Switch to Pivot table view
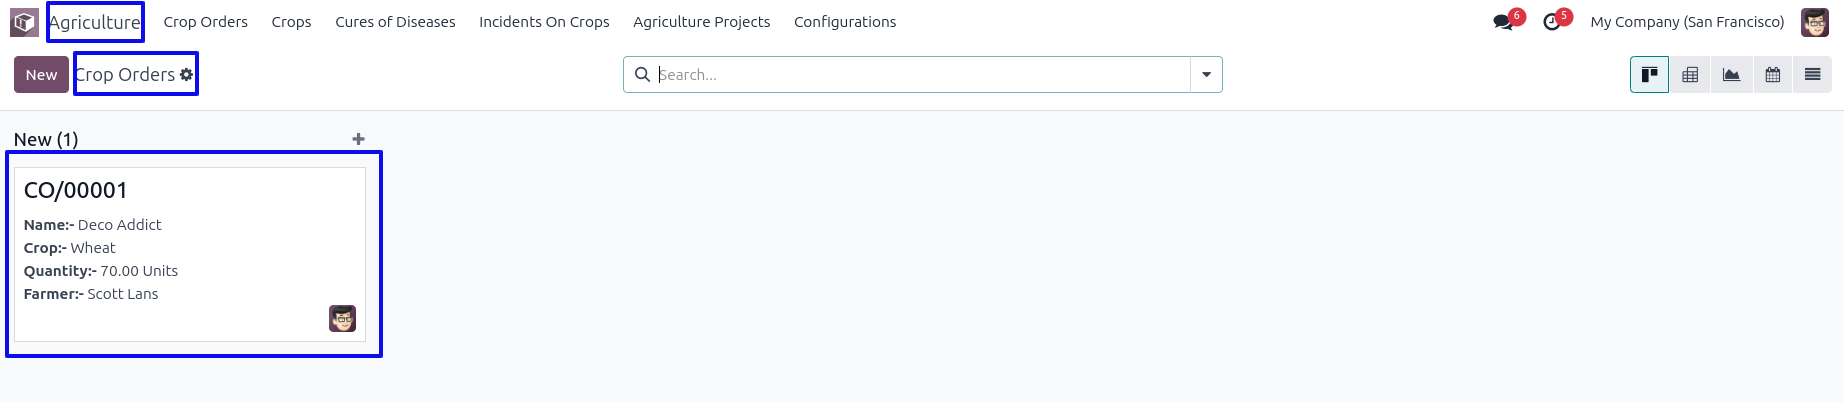Image resolution: width=1844 pixels, height=402 pixels. tap(1690, 75)
